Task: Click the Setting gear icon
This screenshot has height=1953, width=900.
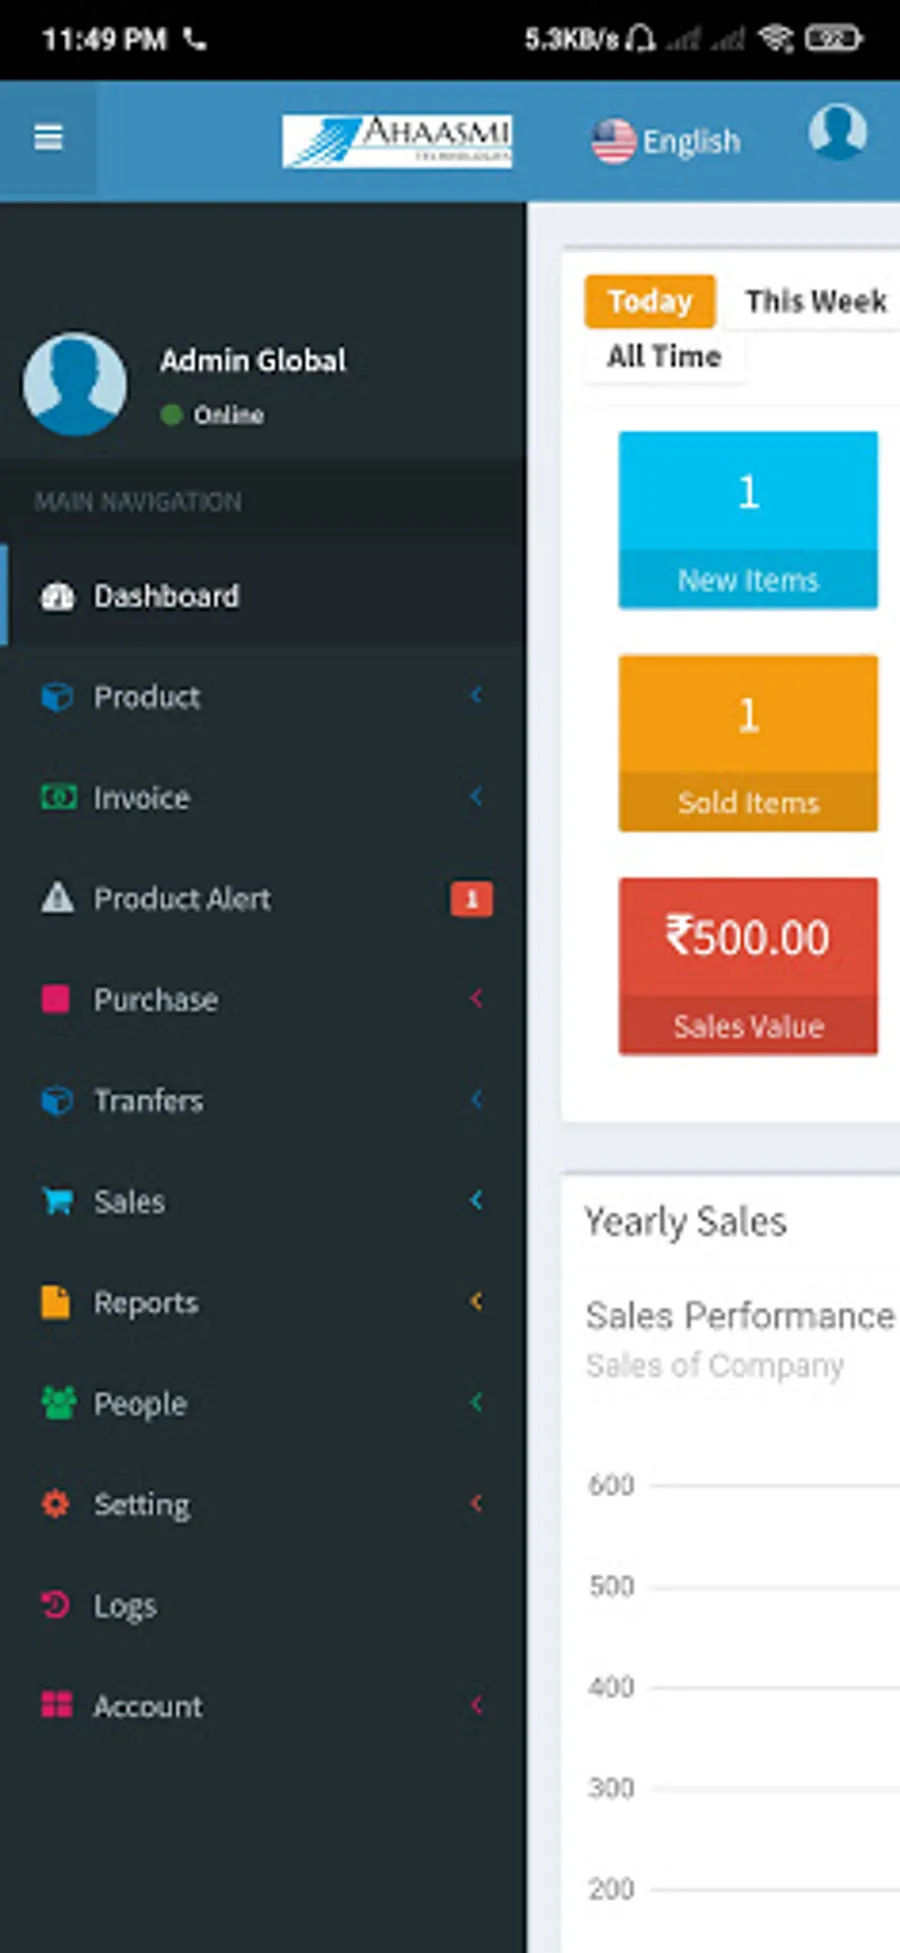Action: [56, 1504]
